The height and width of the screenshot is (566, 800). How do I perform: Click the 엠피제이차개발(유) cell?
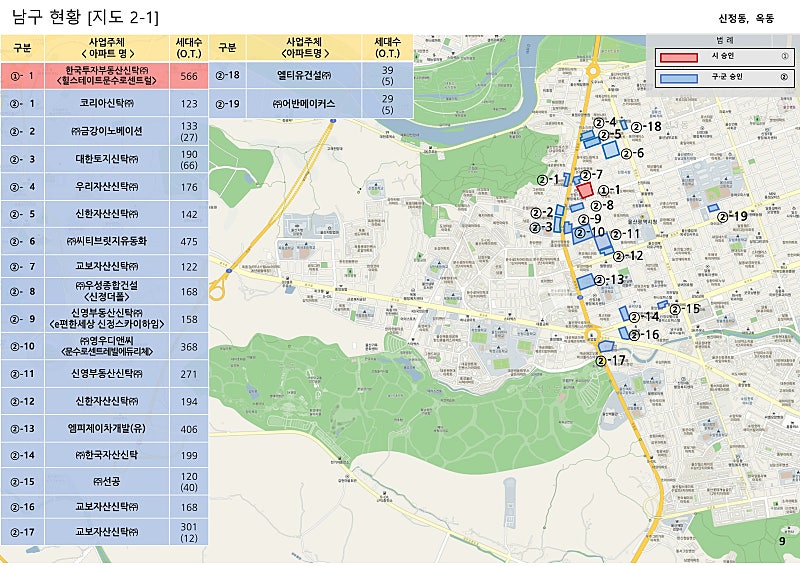107,429
